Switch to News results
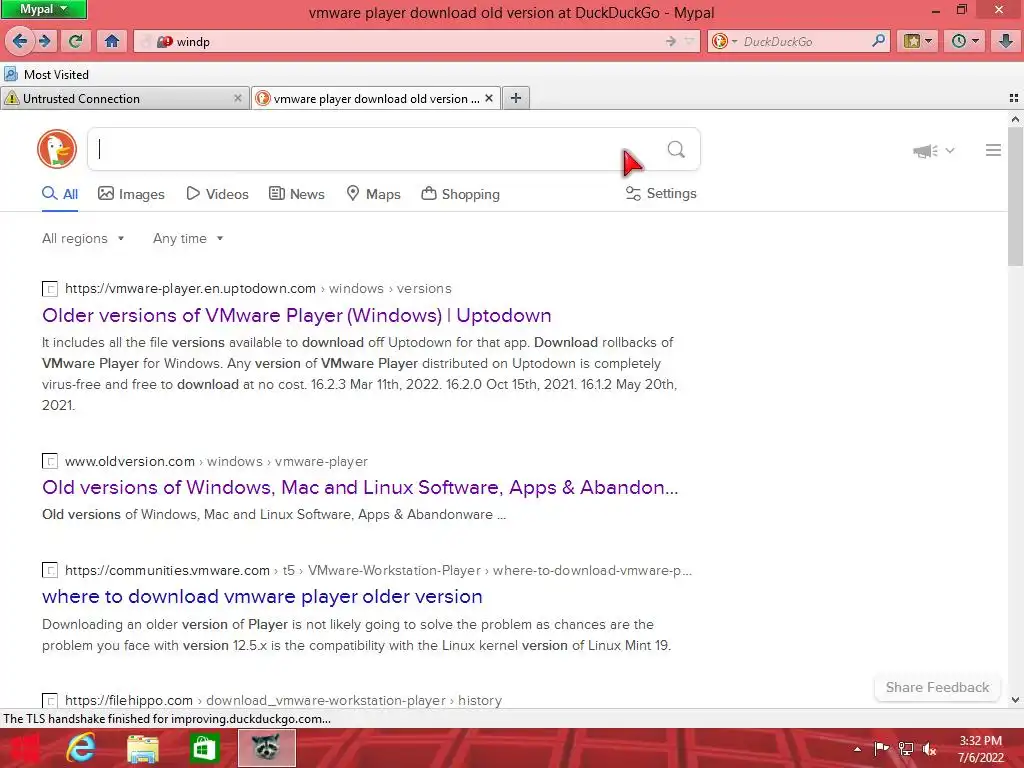Screen dimensions: 1024x768 [296, 194]
